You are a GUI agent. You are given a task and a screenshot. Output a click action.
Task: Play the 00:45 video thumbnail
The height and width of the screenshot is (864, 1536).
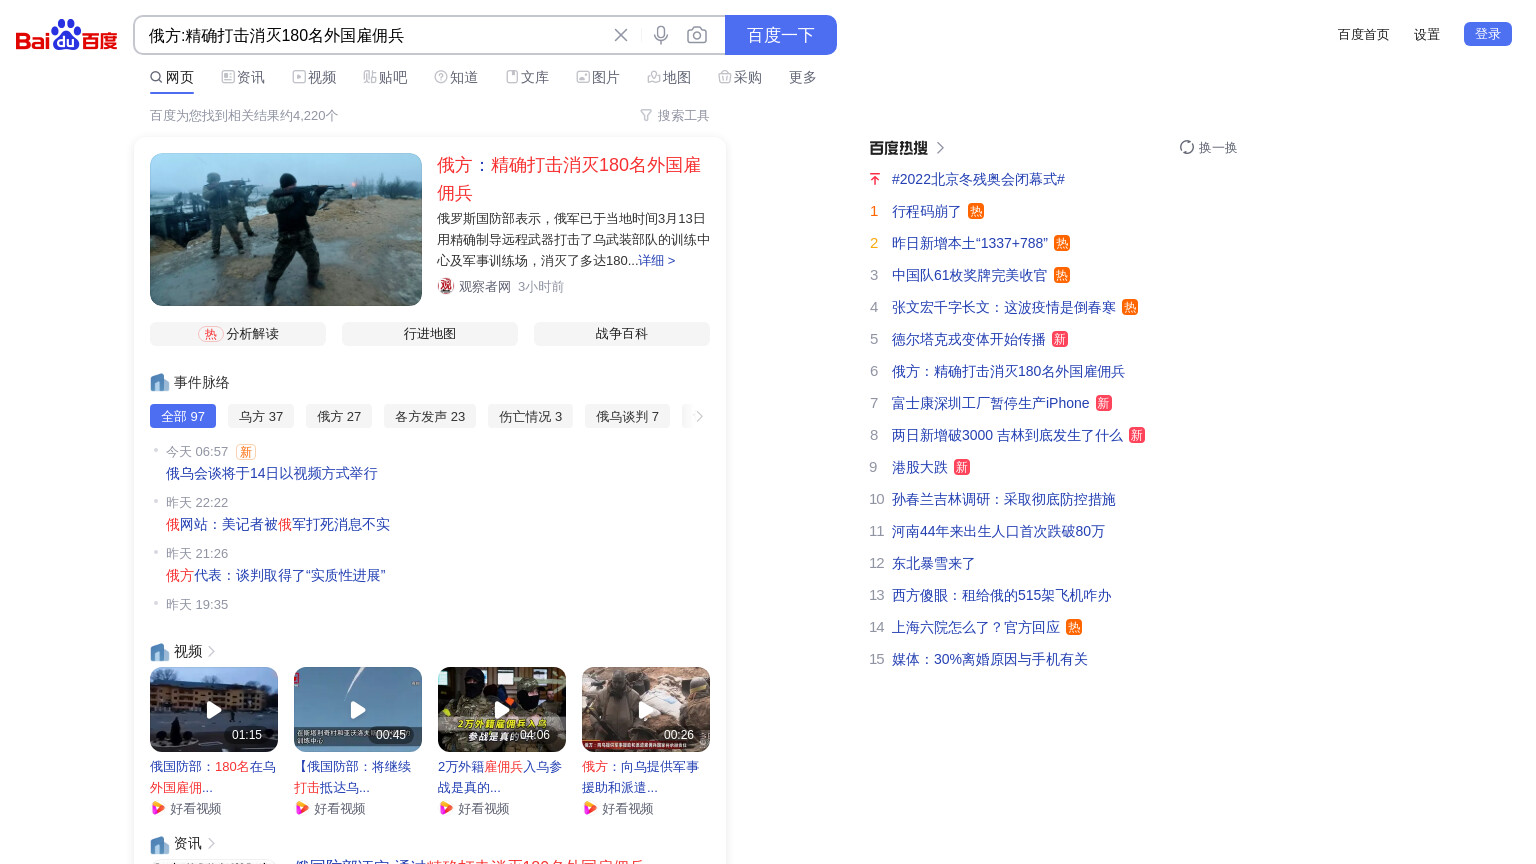point(358,709)
